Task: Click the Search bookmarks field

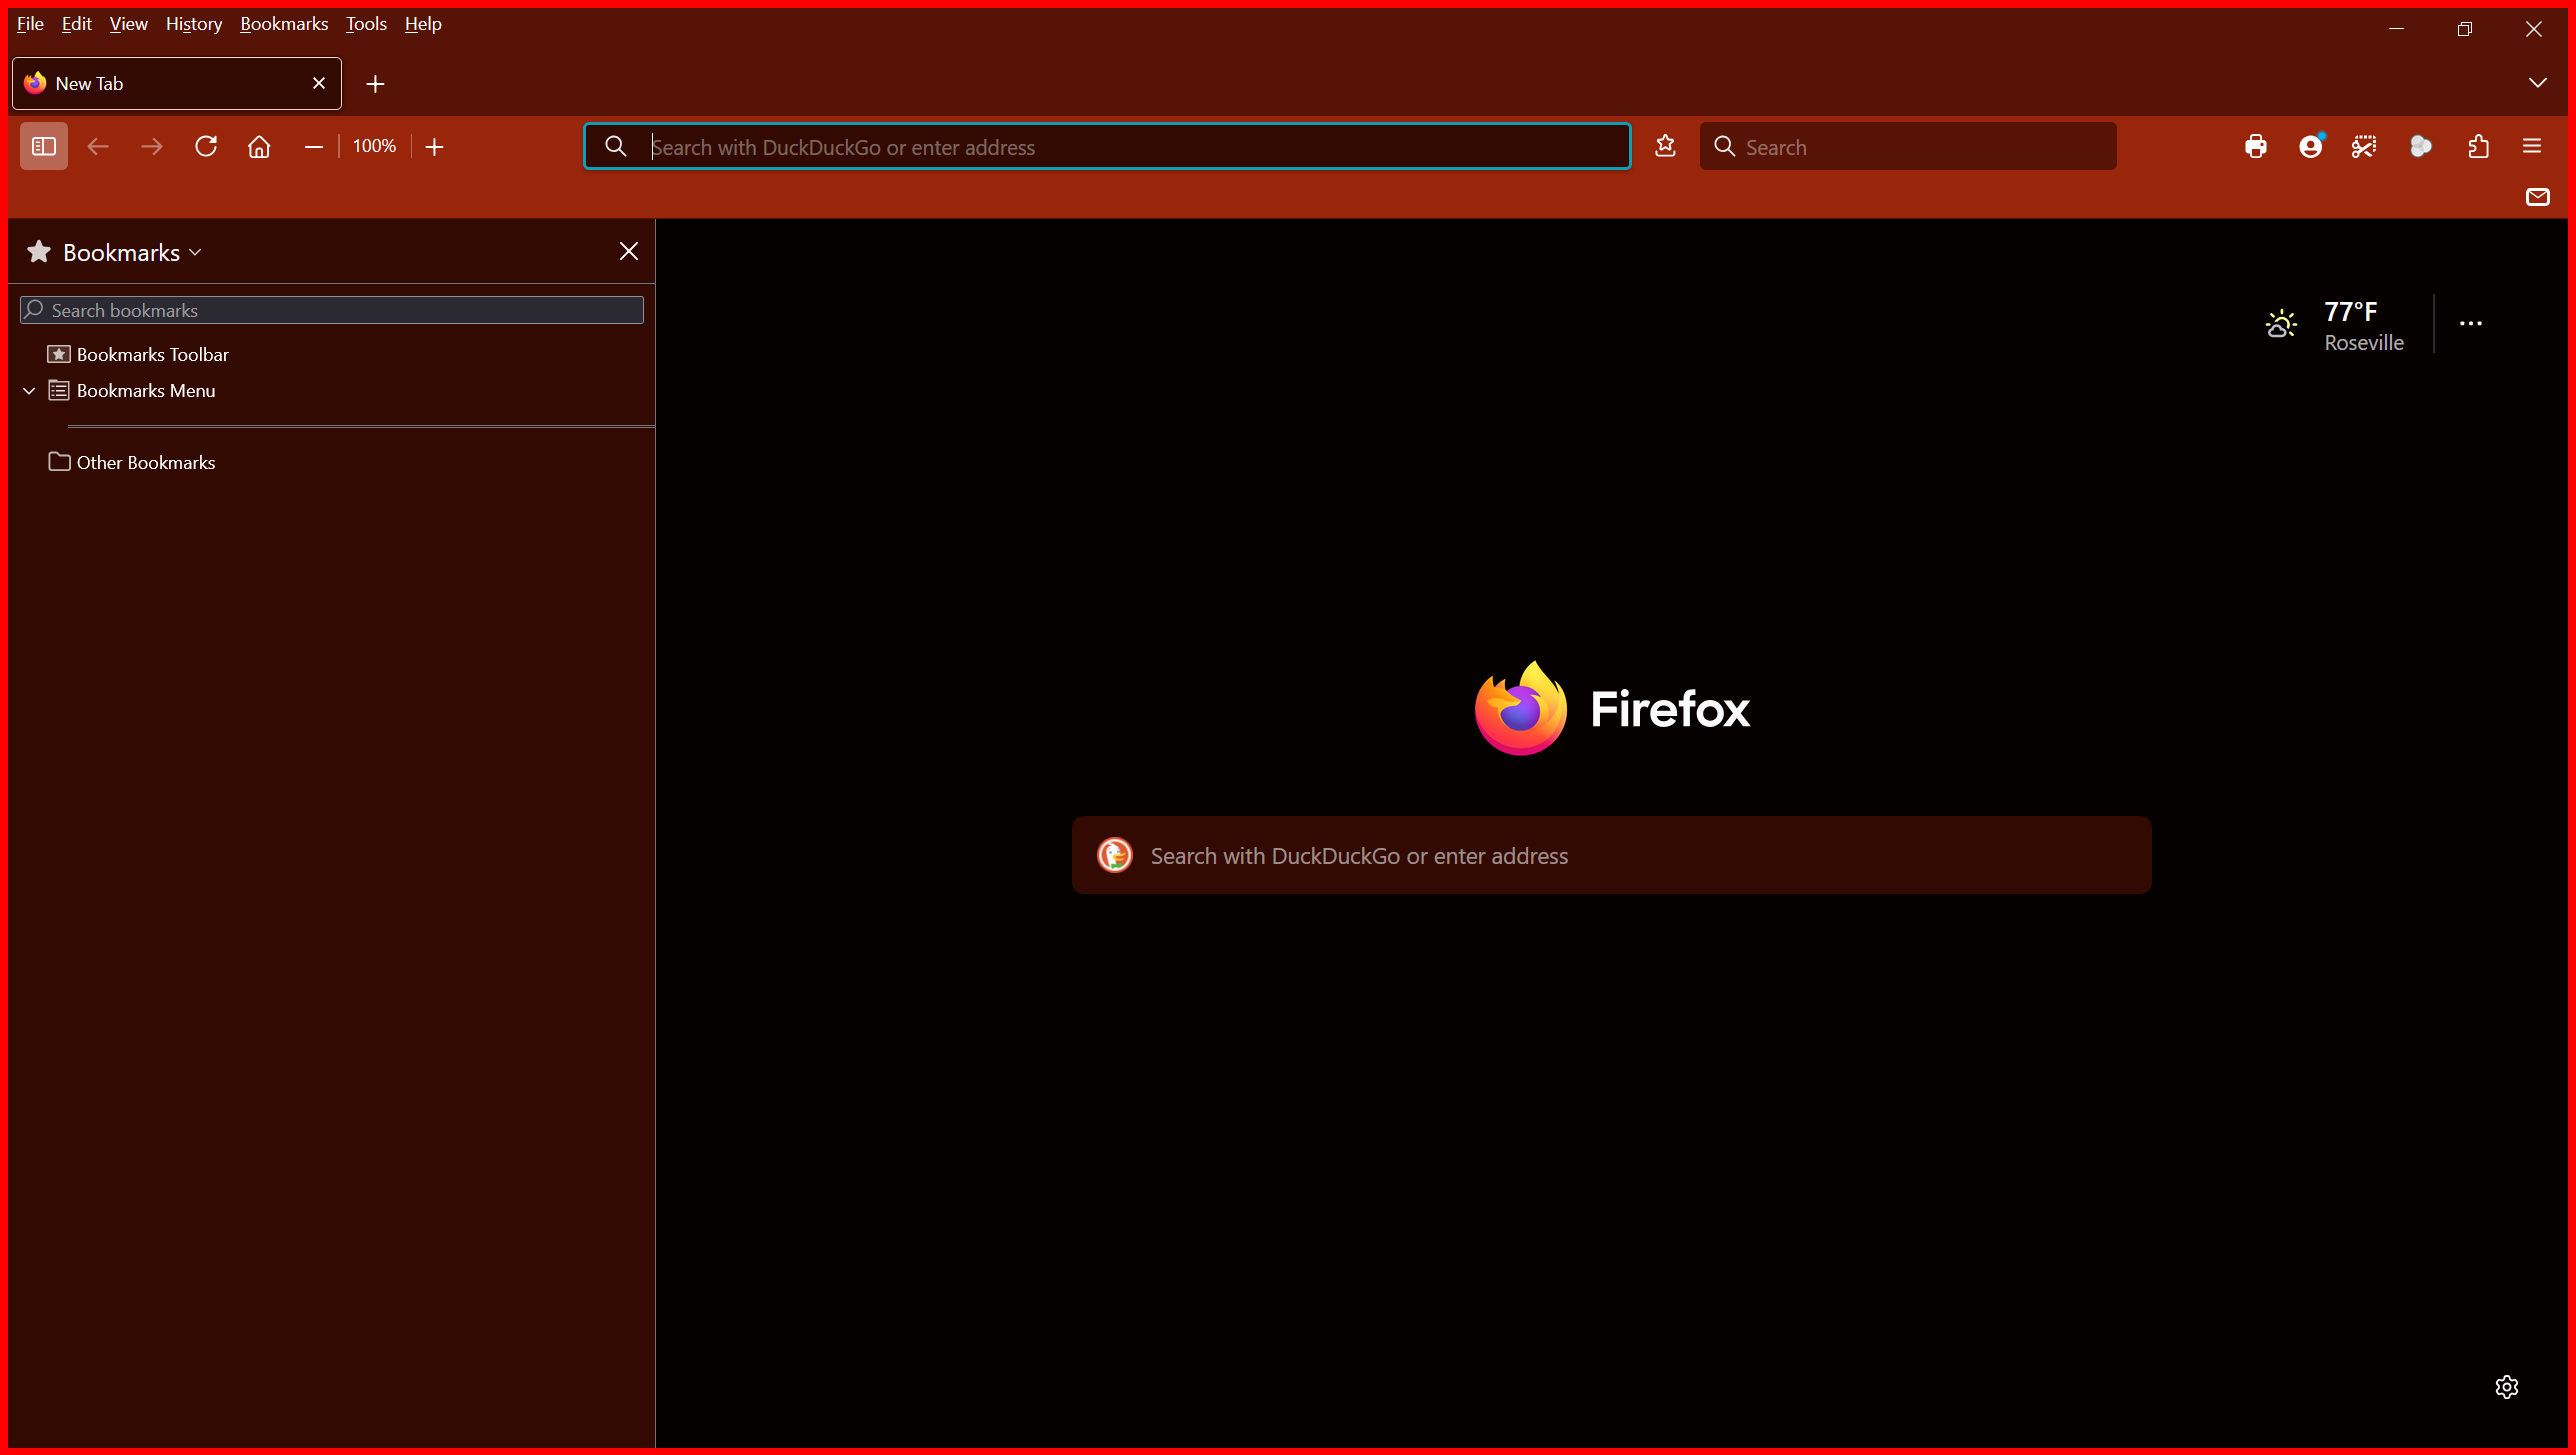Action: click(332, 310)
